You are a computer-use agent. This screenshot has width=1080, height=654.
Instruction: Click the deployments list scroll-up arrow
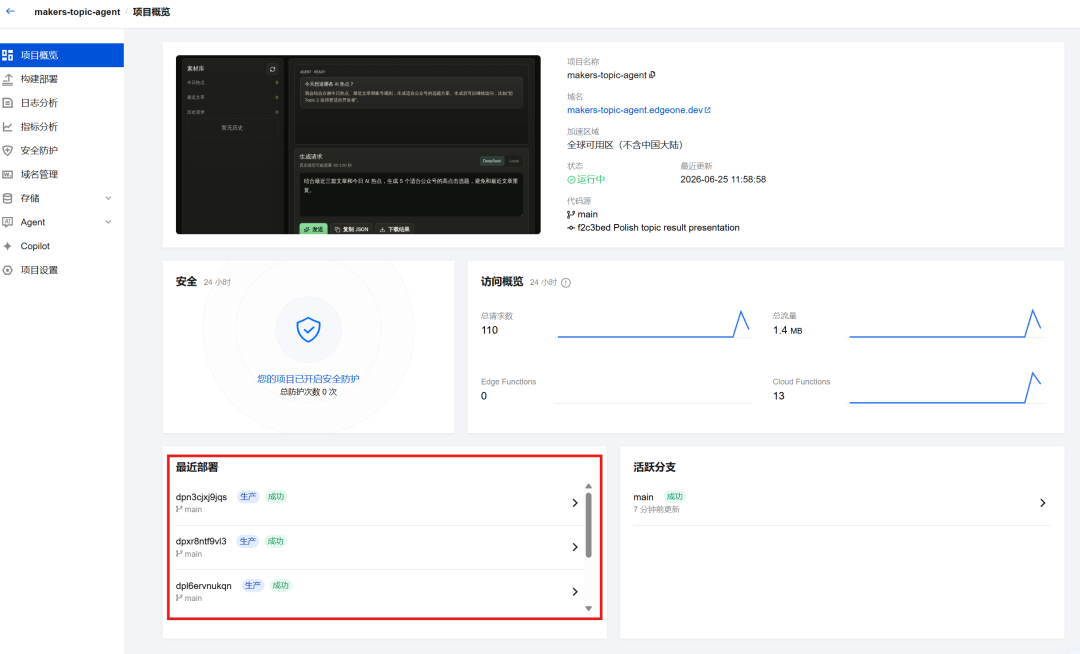[589, 487]
